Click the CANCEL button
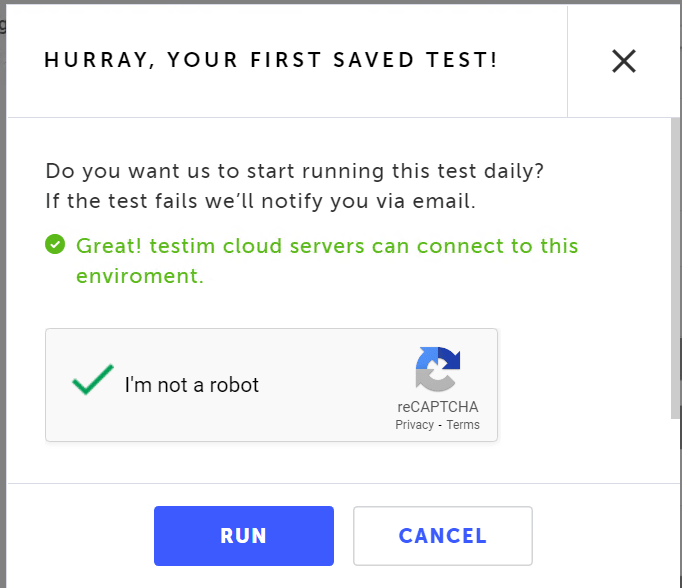682x588 pixels. [443, 536]
